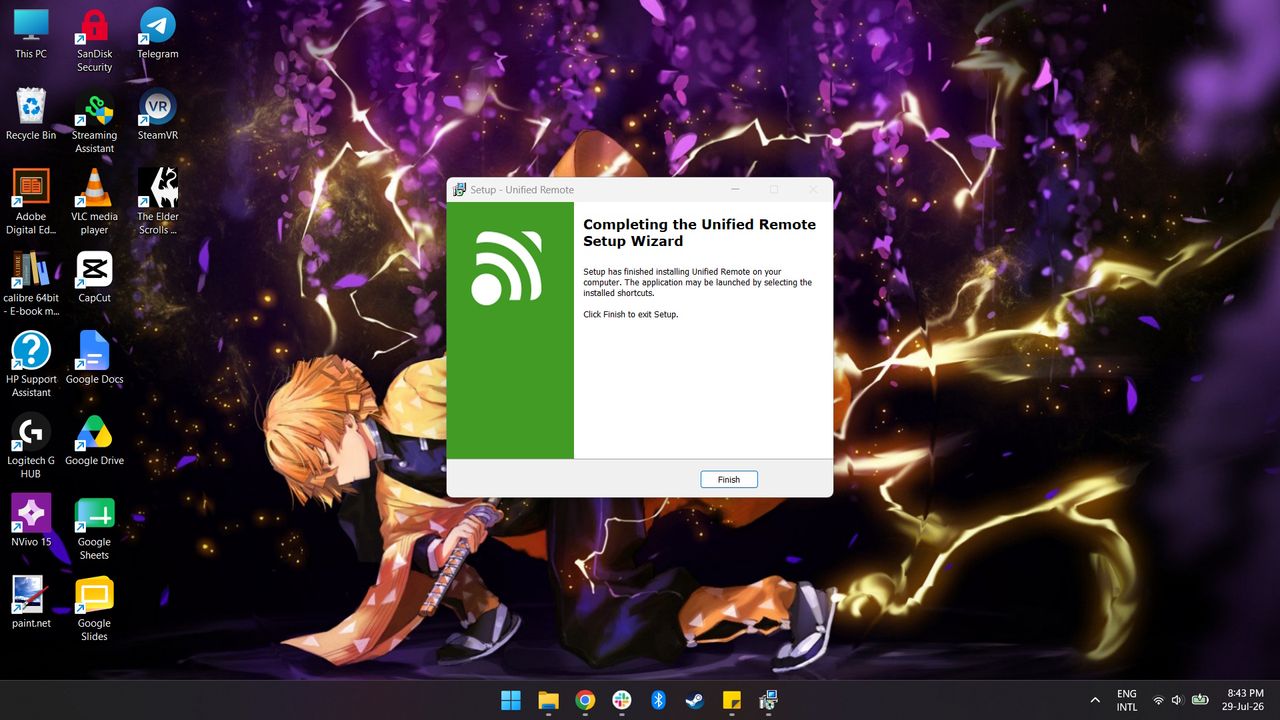Click the Bluetooth taskbar icon

658,700
